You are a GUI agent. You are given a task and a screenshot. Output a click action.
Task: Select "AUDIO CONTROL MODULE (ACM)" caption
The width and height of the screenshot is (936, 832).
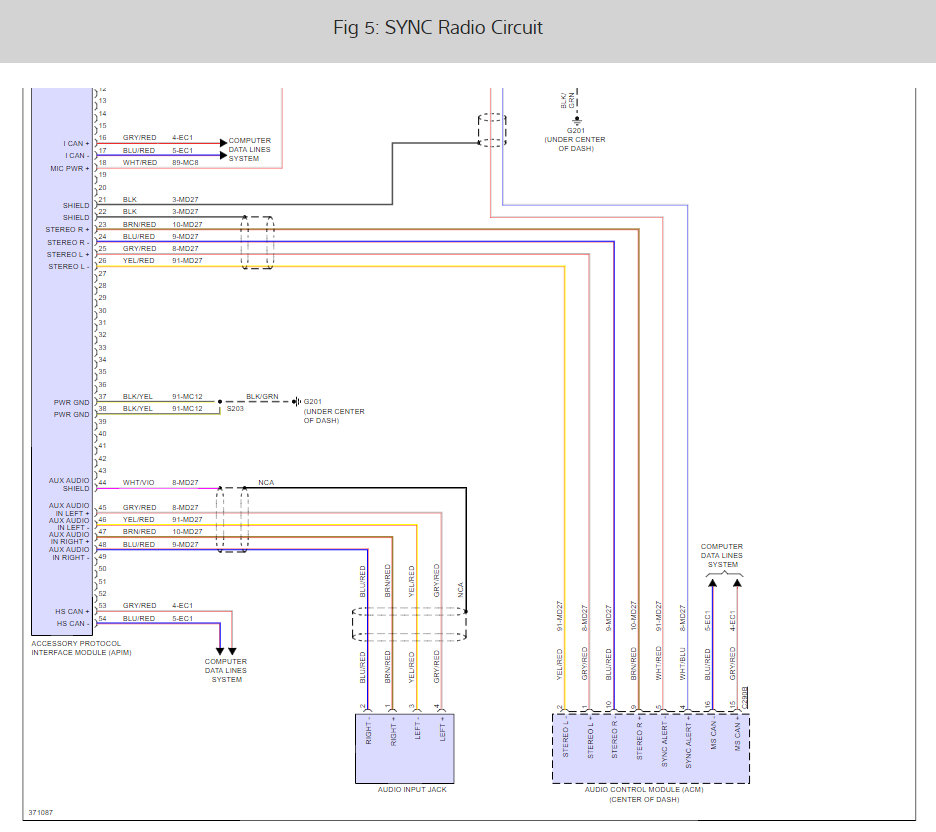644,790
